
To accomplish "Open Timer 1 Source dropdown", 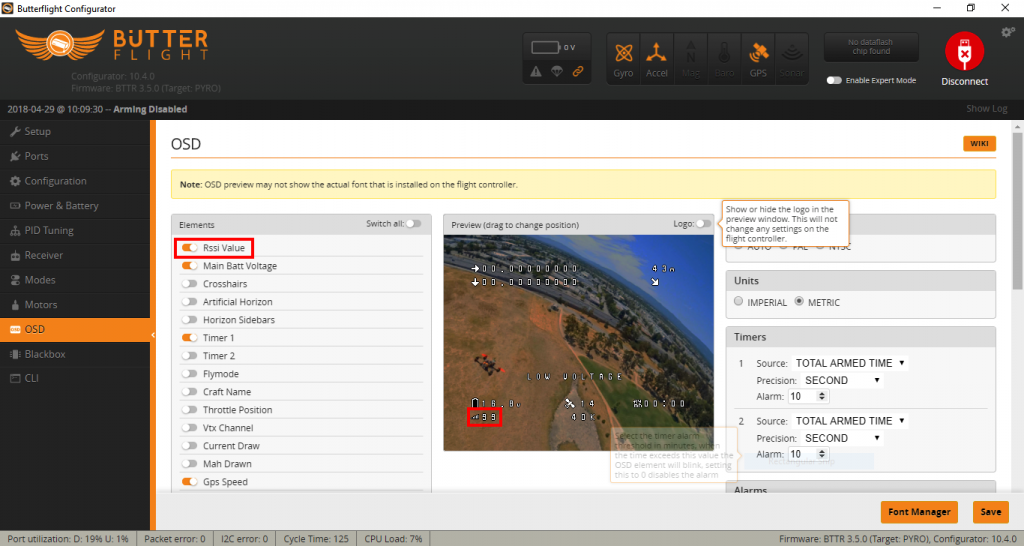I will 850,363.
